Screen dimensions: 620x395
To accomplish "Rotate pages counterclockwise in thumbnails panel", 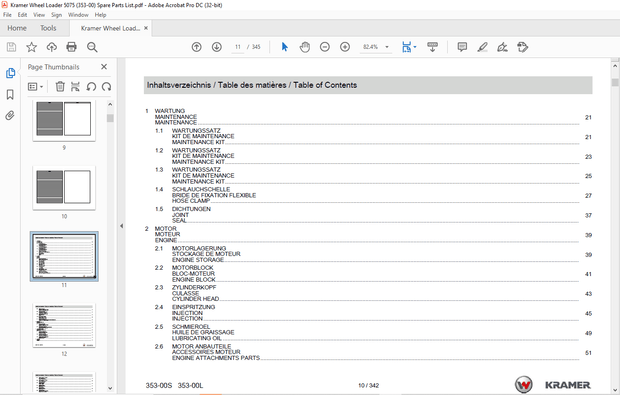I will tap(91, 86).
